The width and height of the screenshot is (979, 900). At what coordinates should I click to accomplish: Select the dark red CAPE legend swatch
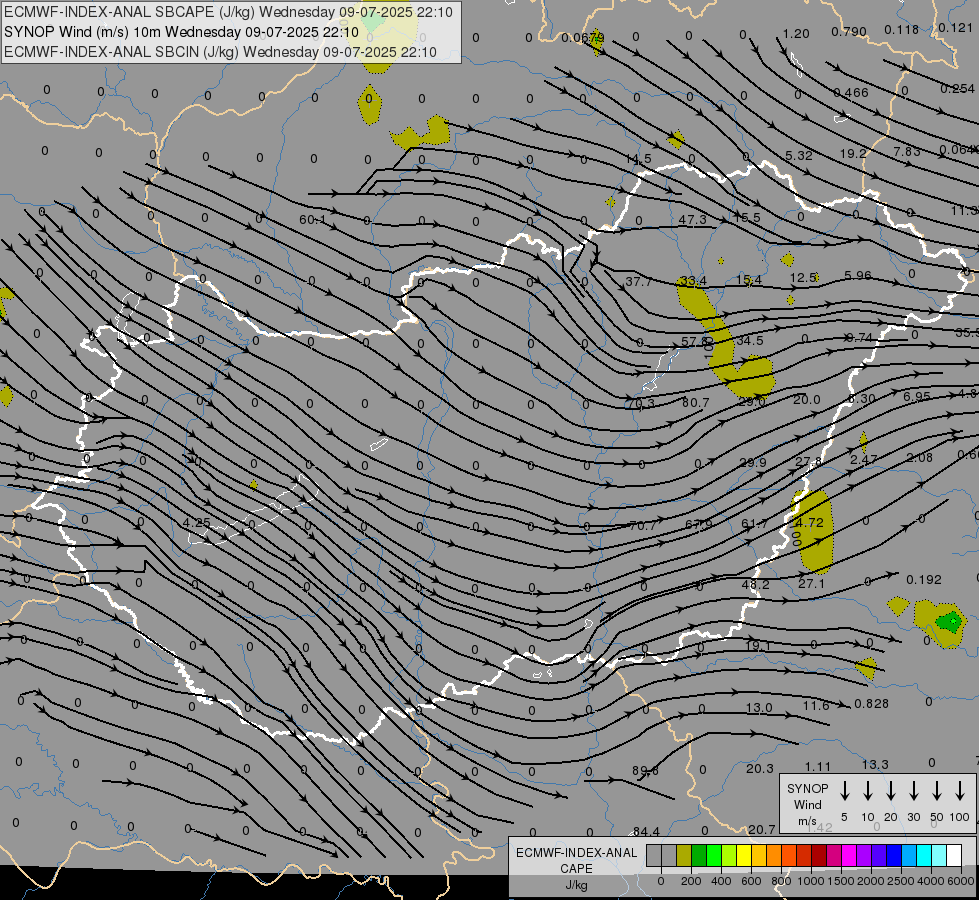pyautogui.click(x=819, y=855)
